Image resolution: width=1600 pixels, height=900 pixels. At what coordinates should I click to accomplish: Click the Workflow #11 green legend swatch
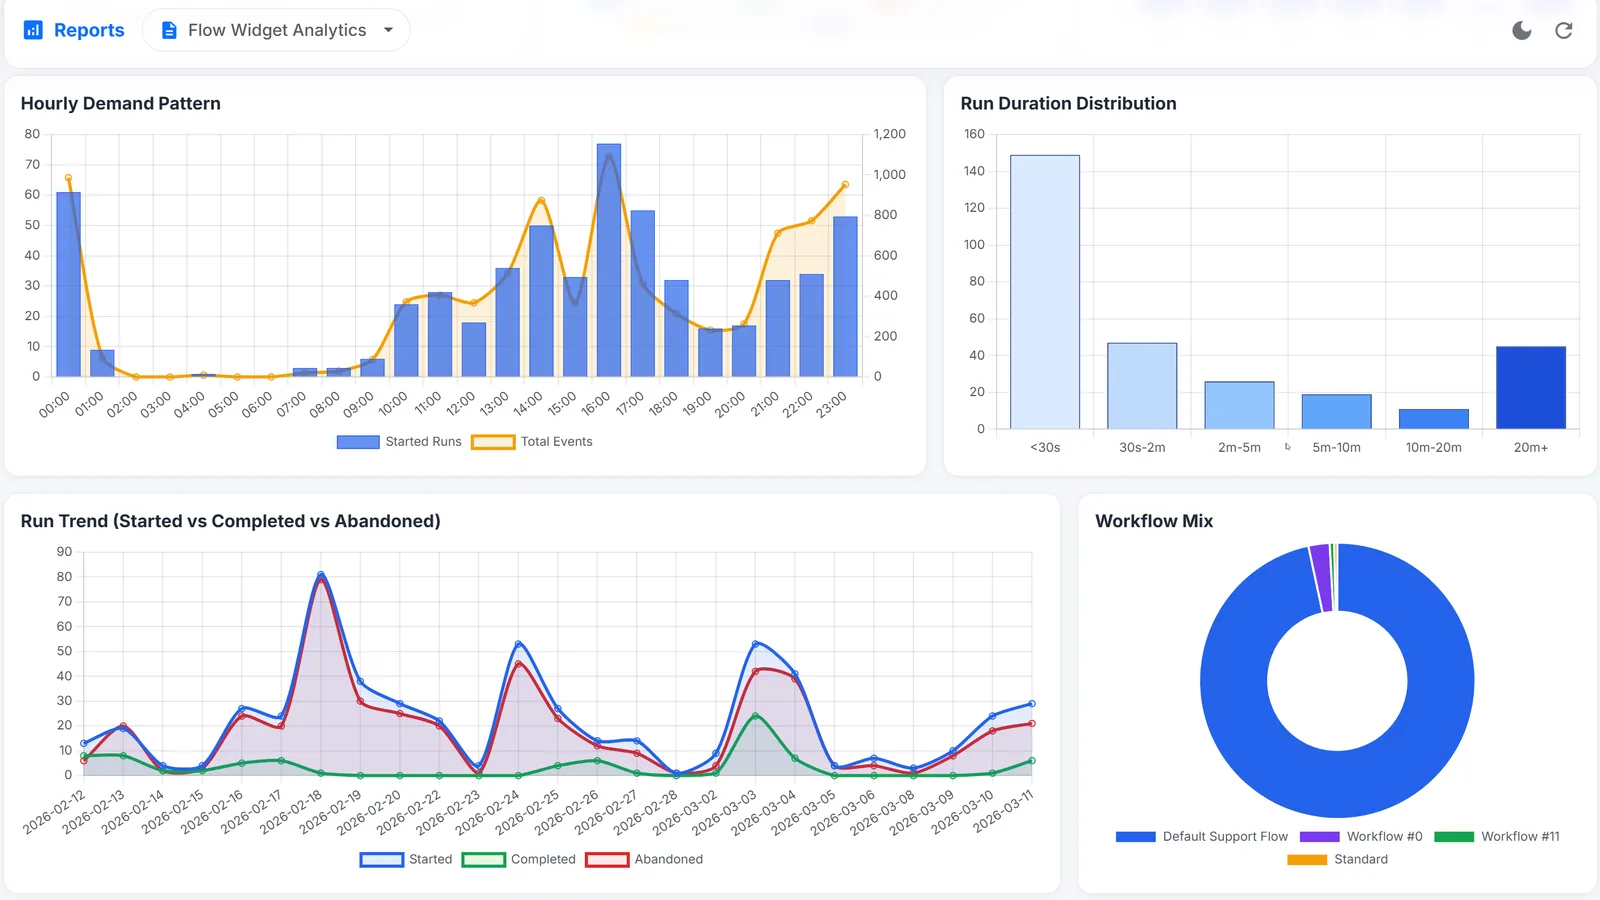(x=1454, y=836)
